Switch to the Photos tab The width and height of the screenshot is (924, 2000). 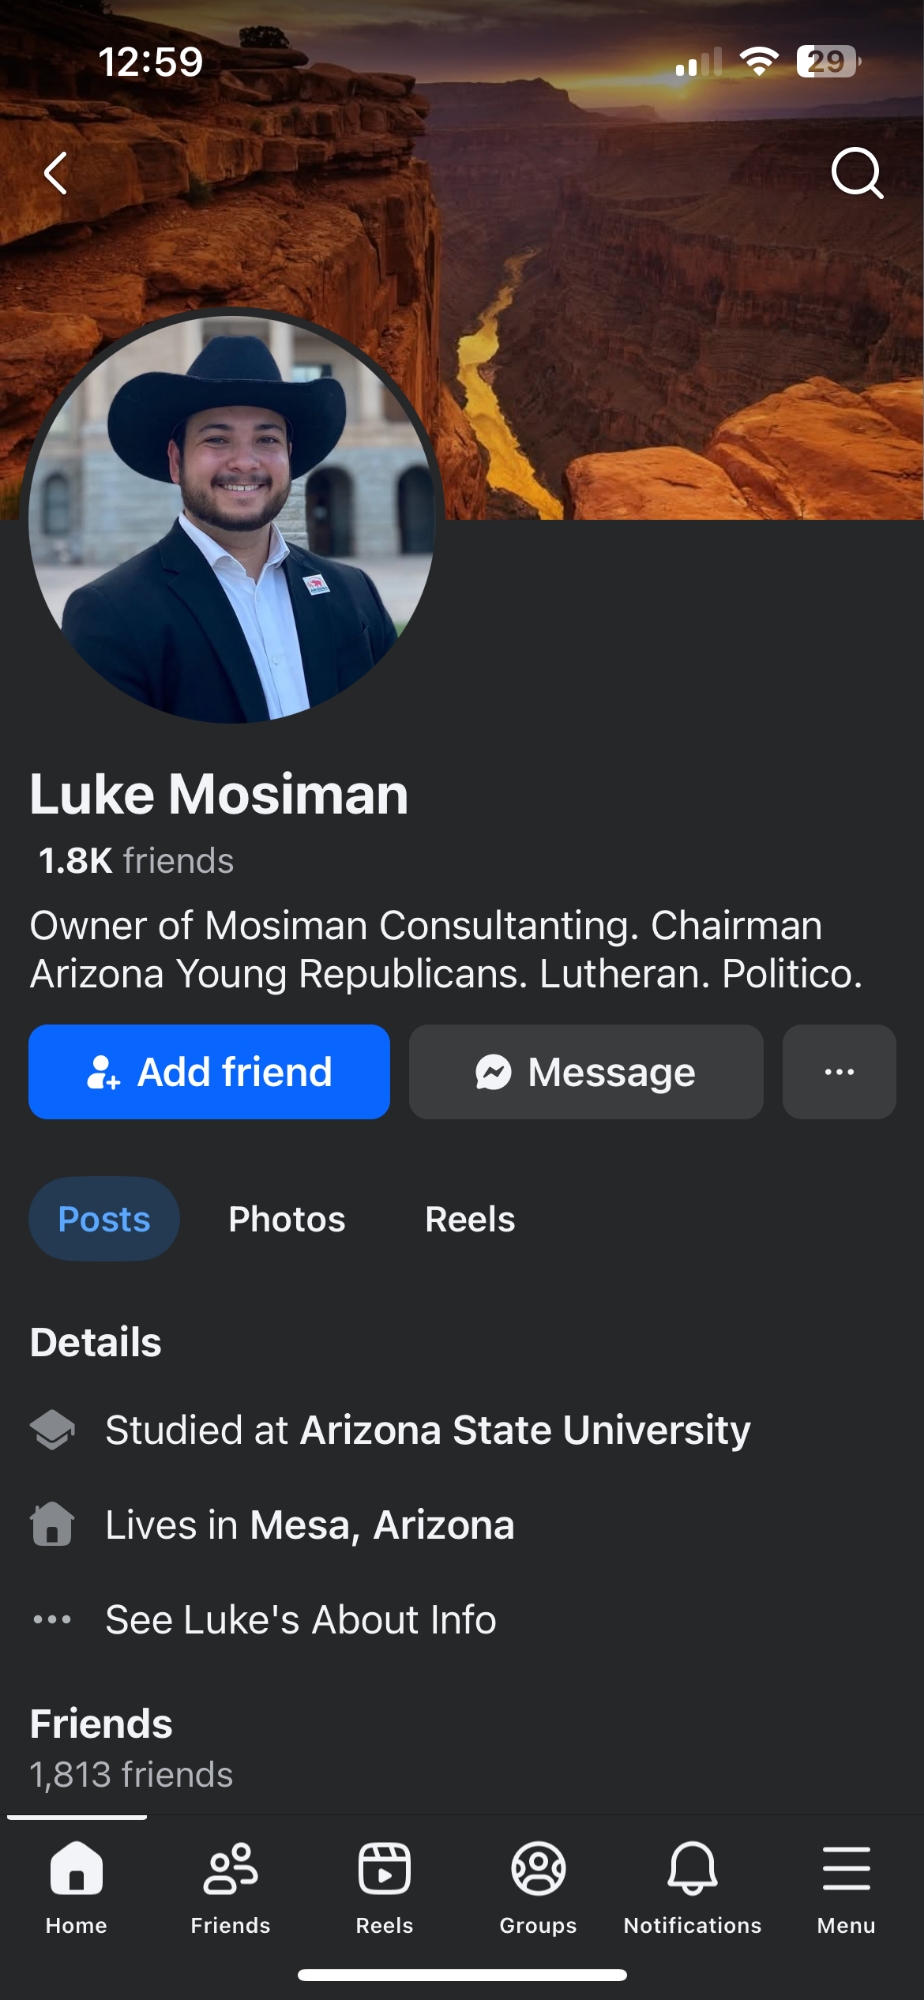(x=287, y=1219)
